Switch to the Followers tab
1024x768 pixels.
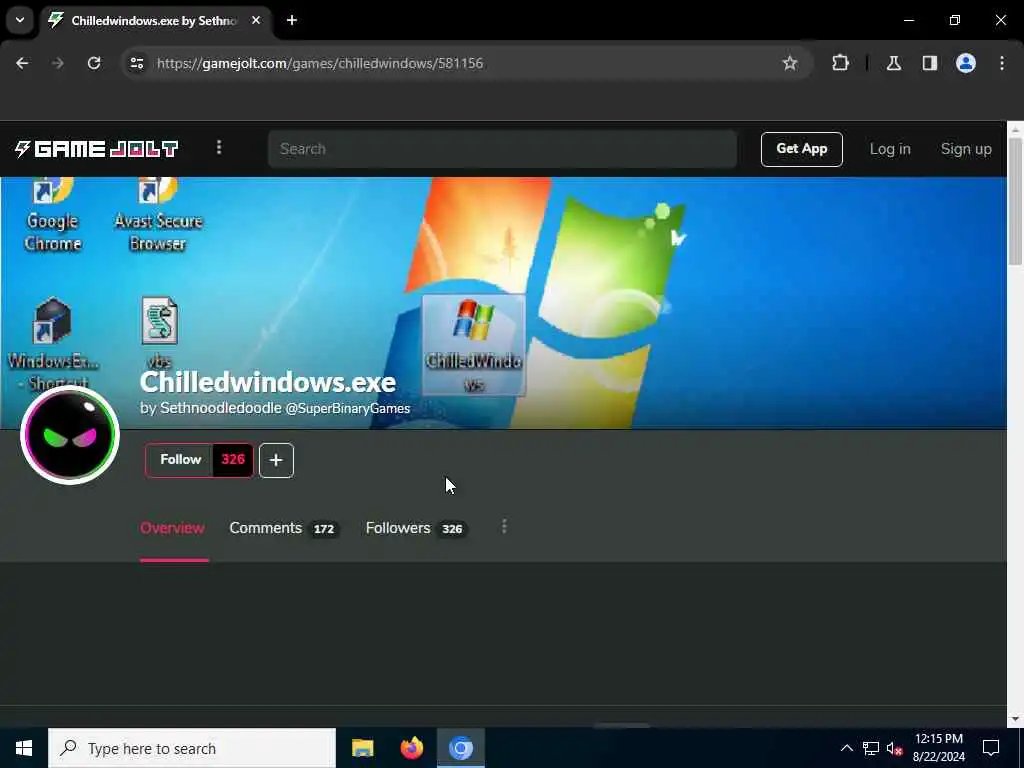pos(415,528)
